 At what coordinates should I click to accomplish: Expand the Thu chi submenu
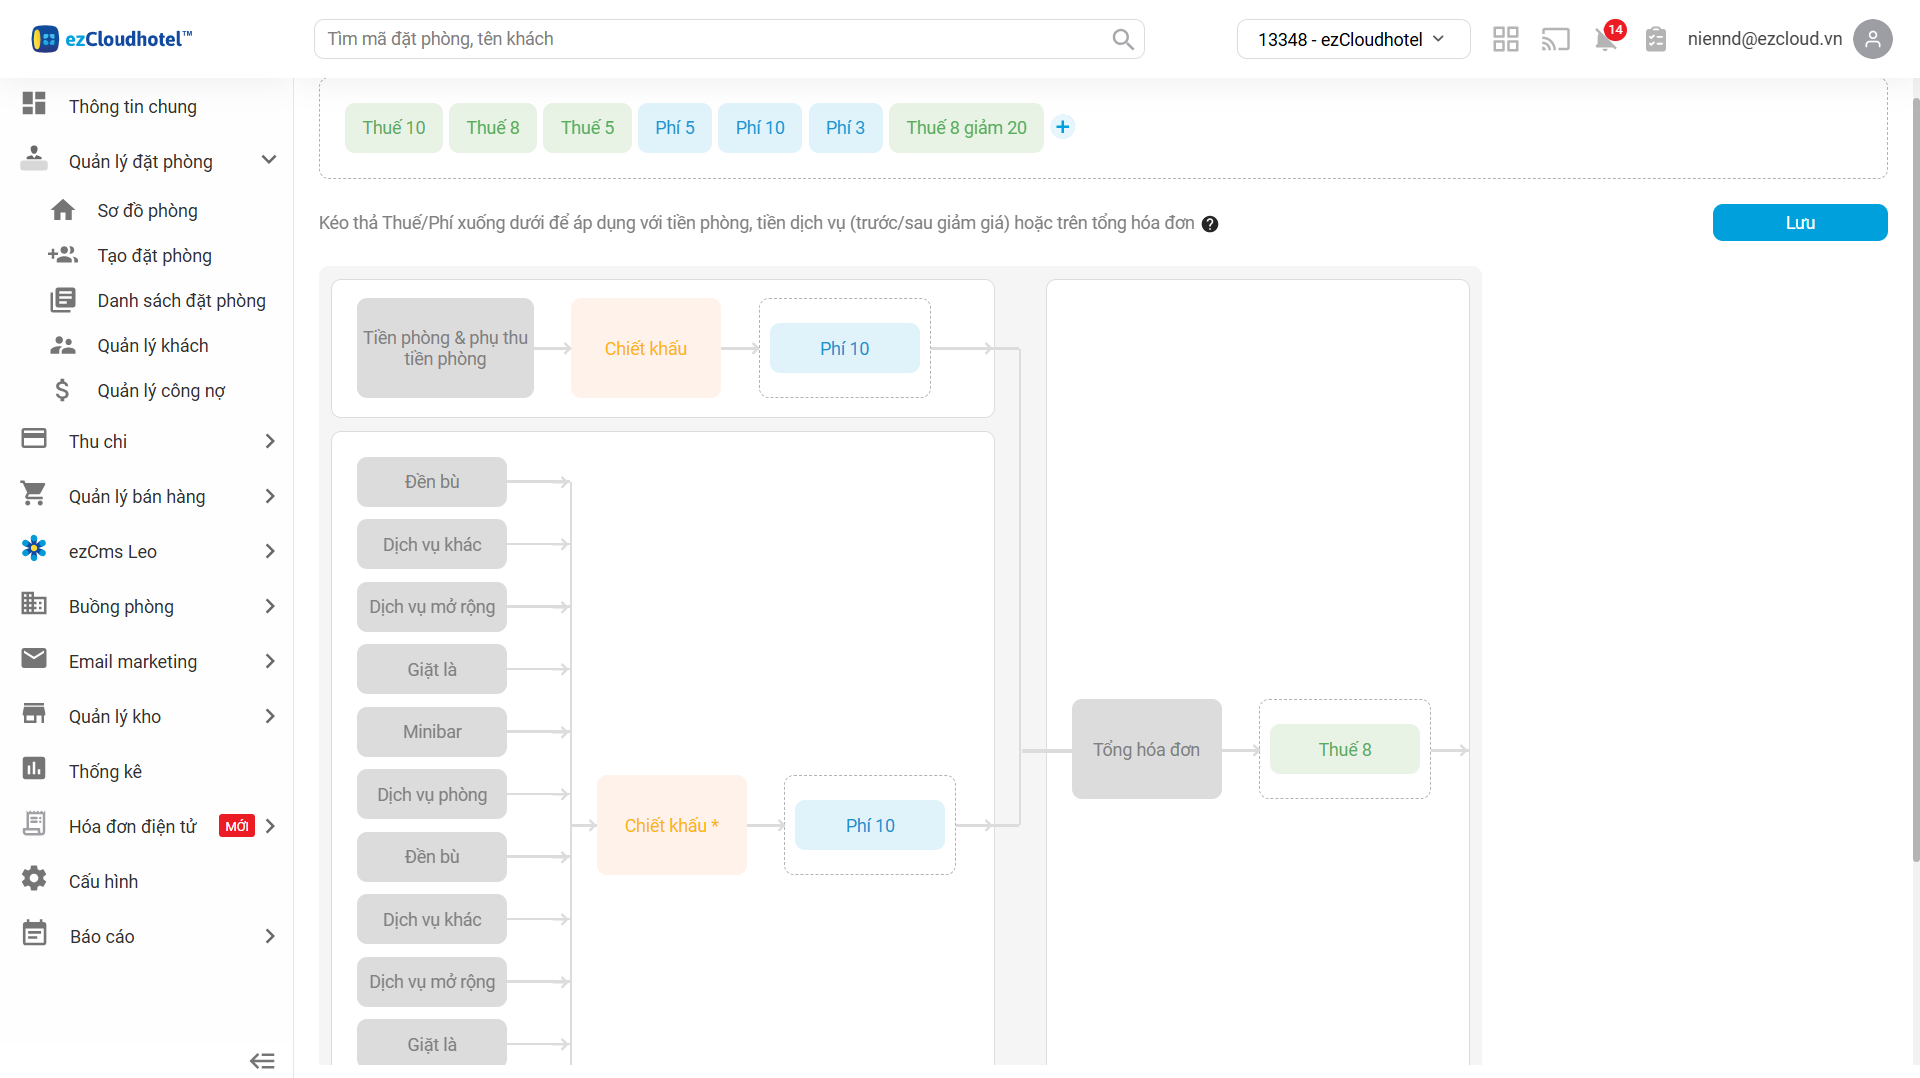pos(269,441)
